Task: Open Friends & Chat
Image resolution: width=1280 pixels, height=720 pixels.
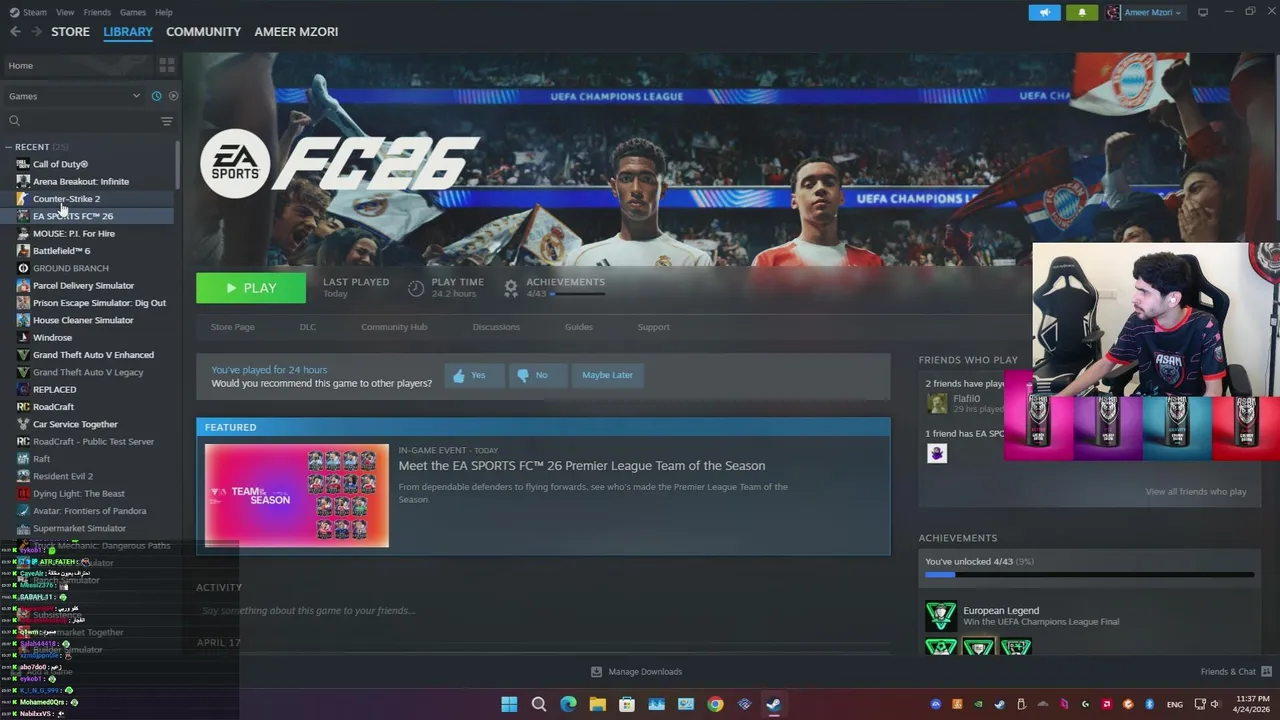Action: click(x=1236, y=672)
